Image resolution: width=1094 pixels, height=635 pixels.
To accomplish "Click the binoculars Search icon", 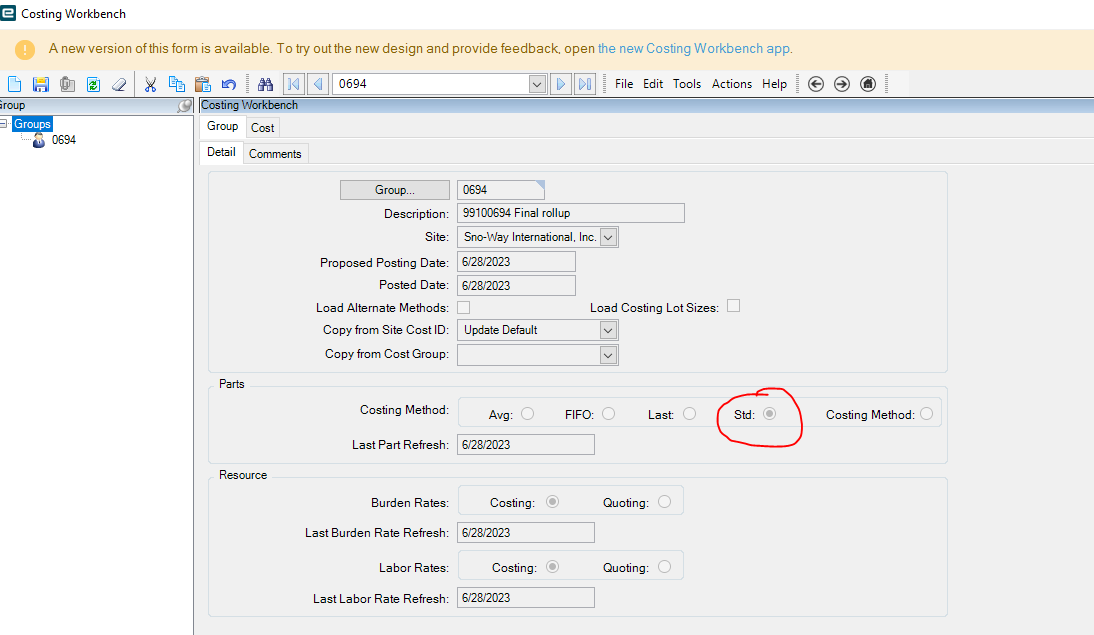I will coord(265,84).
